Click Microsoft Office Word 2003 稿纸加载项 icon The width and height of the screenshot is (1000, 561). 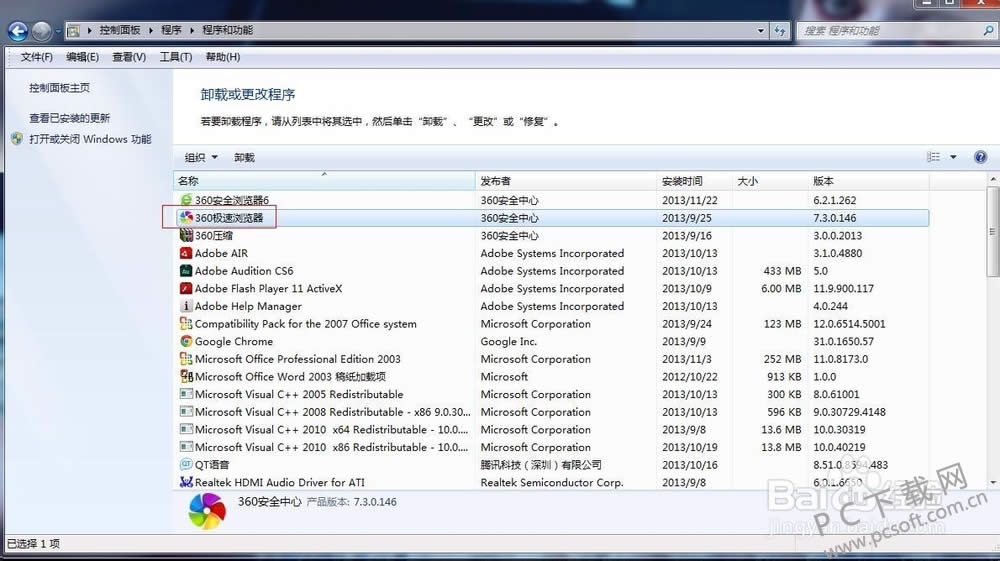pos(186,377)
